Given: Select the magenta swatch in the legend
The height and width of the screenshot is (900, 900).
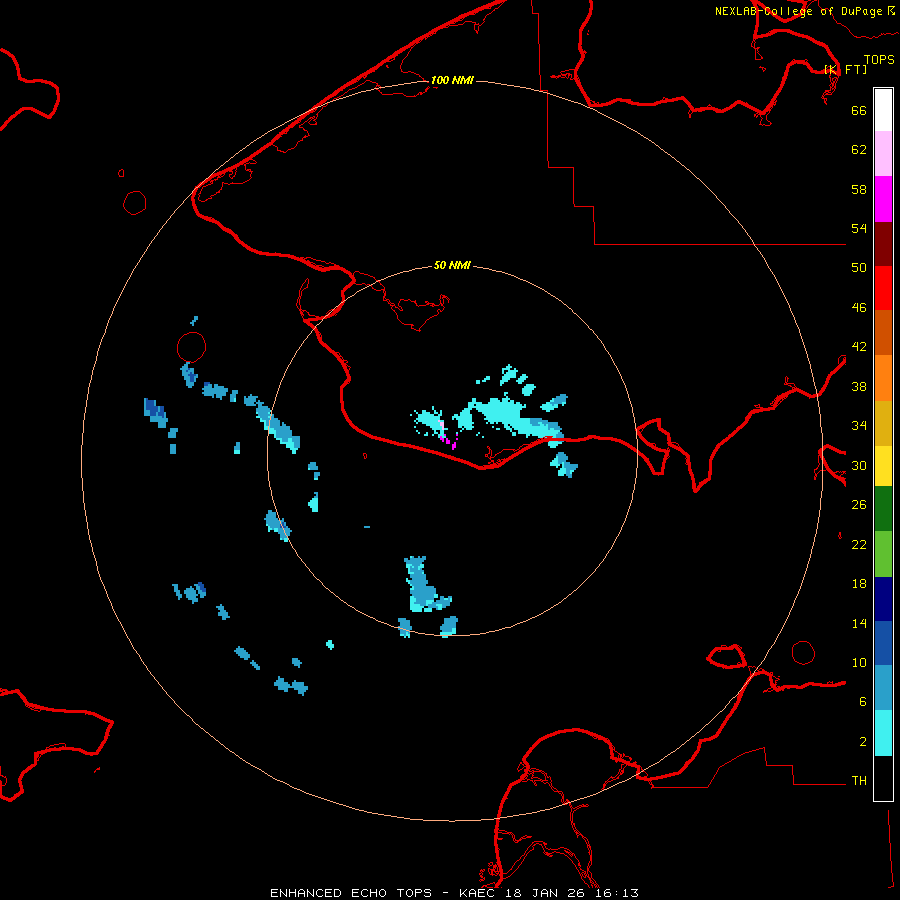Looking at the screenshot, I should (883, 199).
